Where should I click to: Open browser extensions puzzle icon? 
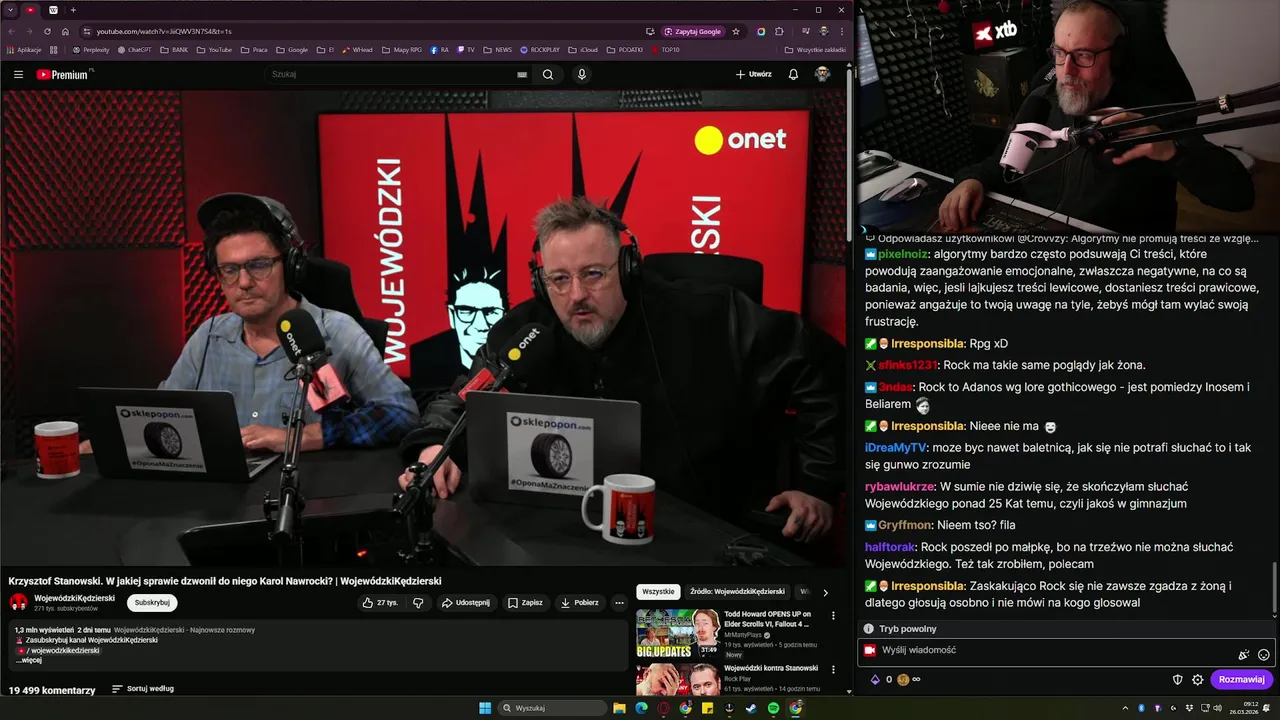(779, 31)
